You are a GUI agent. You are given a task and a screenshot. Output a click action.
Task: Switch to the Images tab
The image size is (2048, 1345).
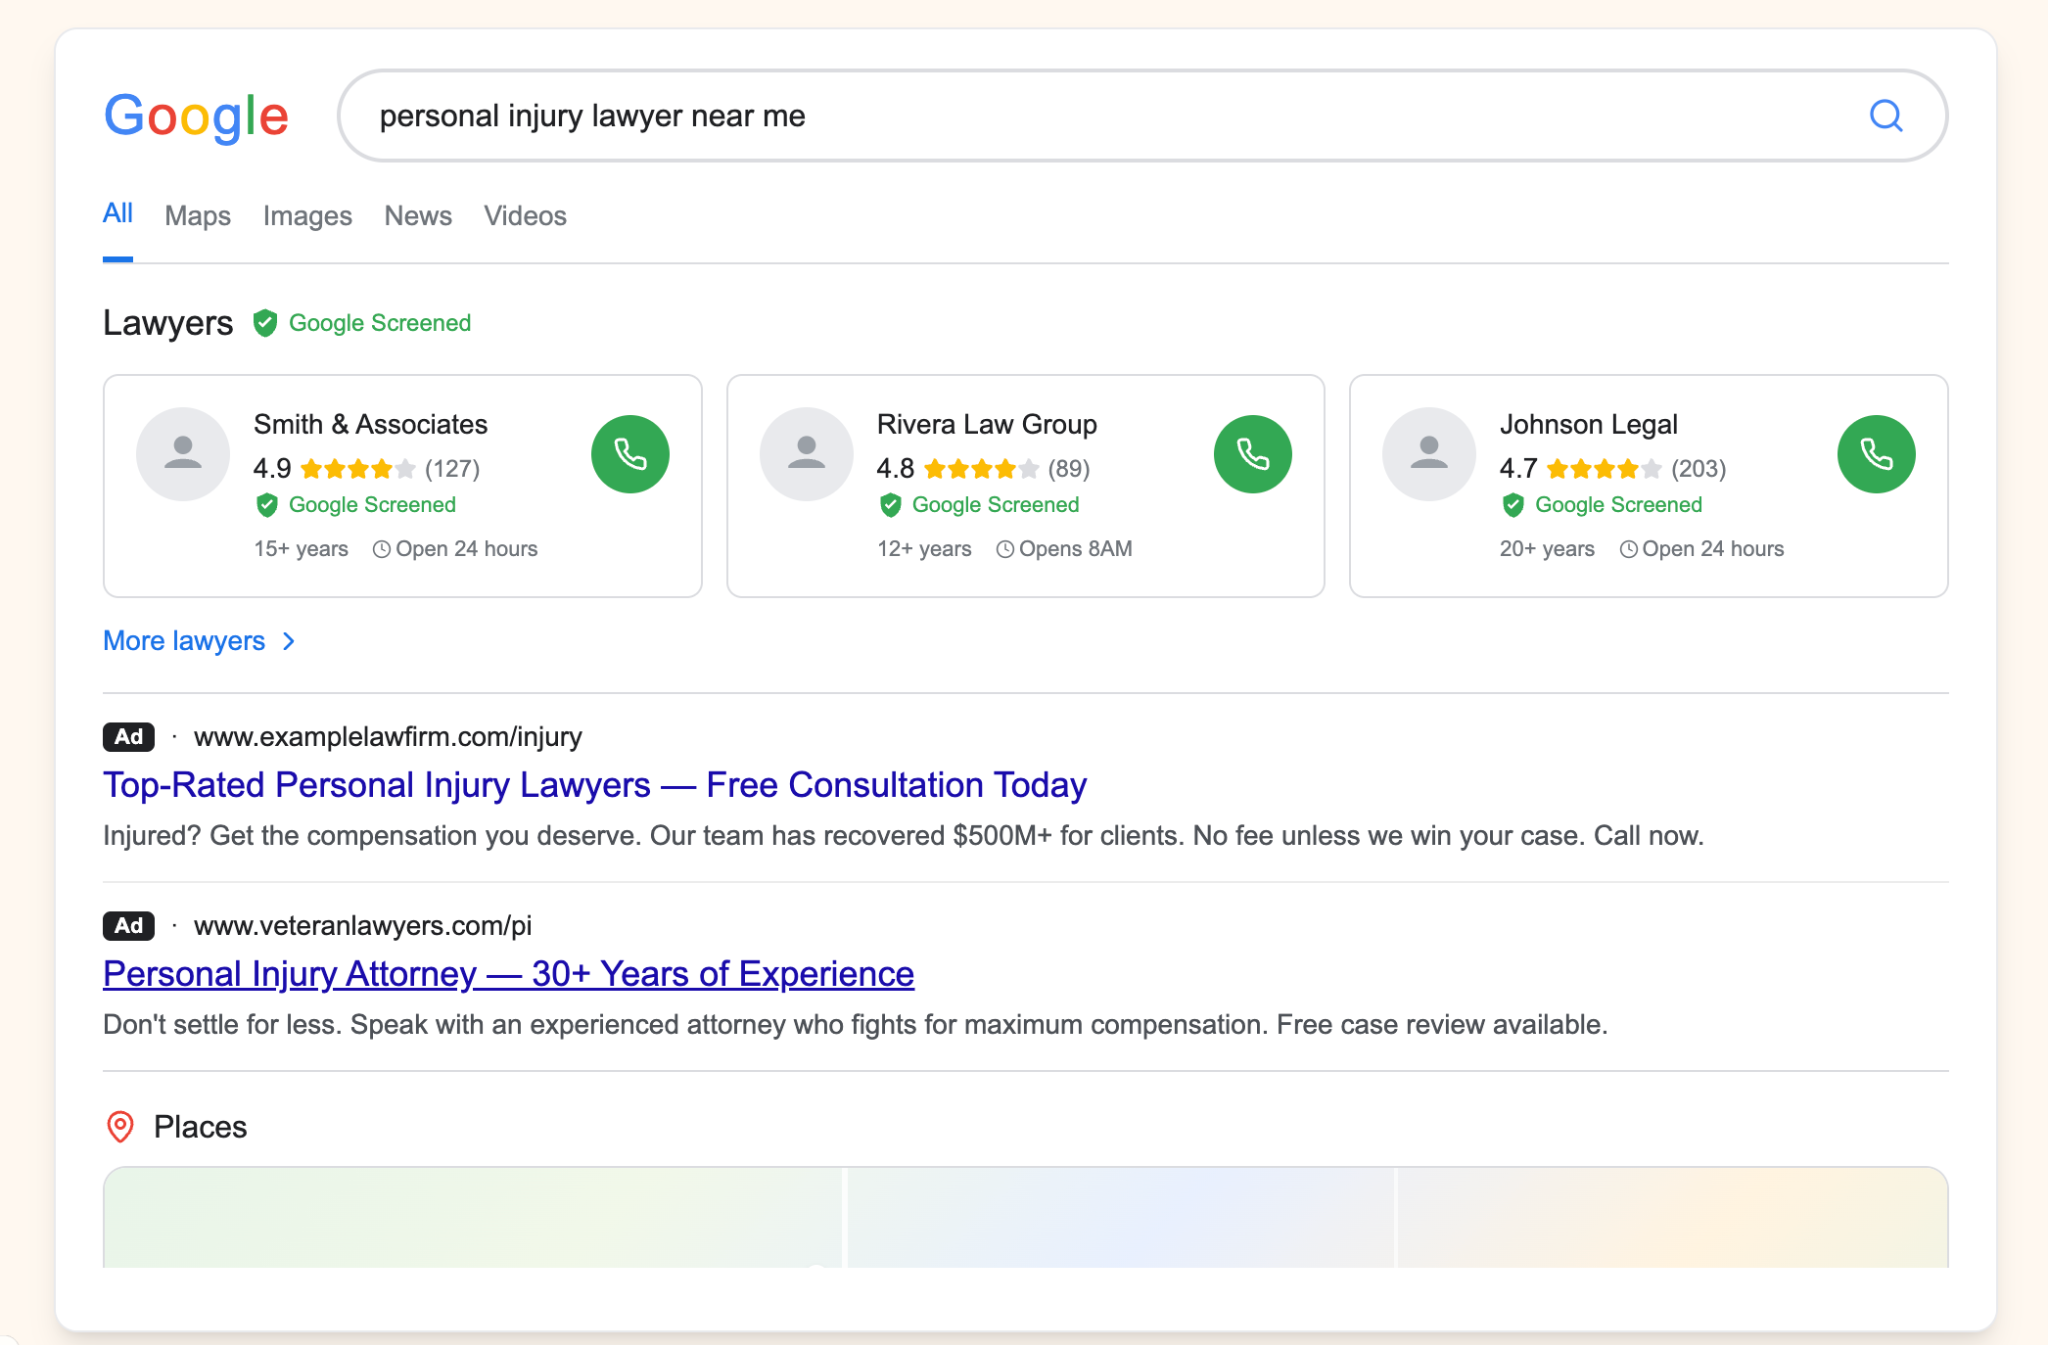307,216
